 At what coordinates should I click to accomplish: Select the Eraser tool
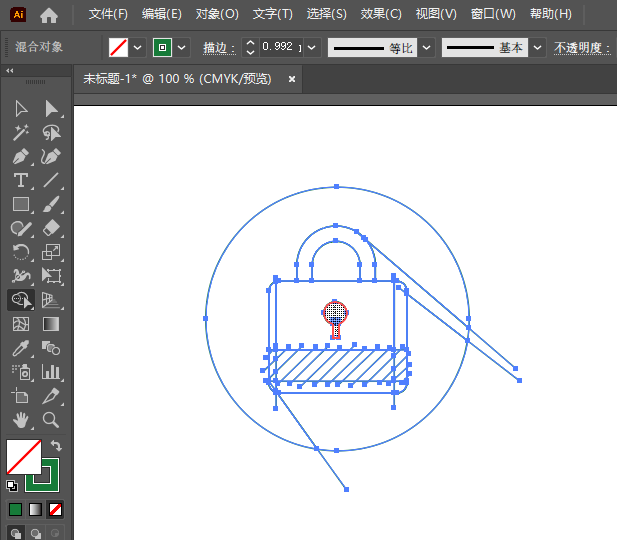(51, 228)
